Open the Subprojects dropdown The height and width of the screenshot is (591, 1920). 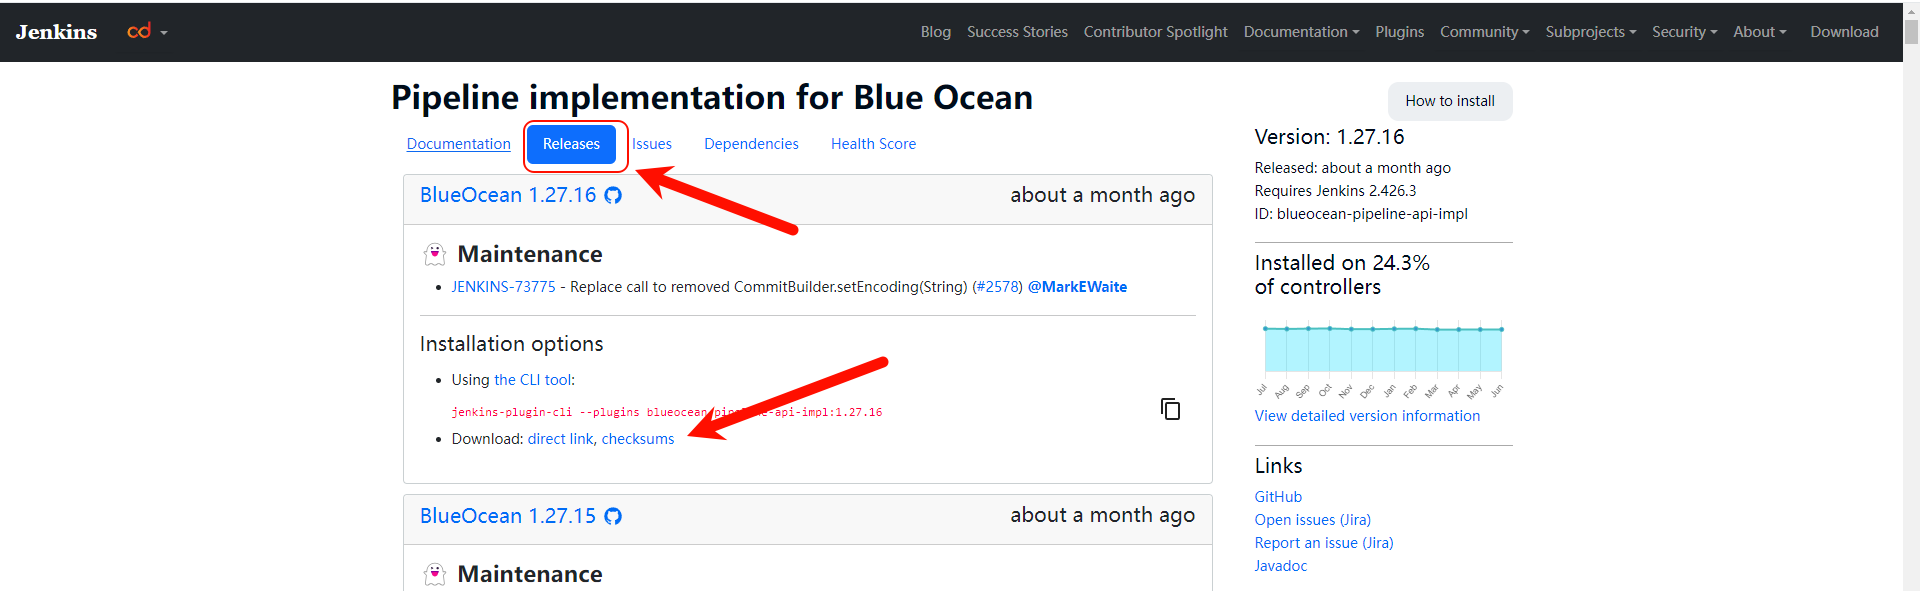coord(1590,32)
